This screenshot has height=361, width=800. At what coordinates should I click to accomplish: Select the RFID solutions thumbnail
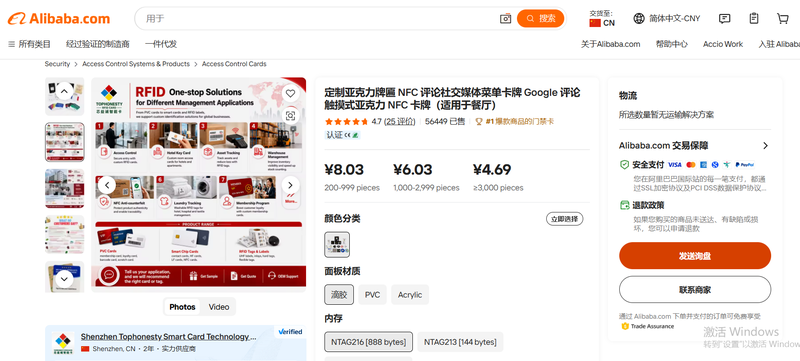point(65,142)
